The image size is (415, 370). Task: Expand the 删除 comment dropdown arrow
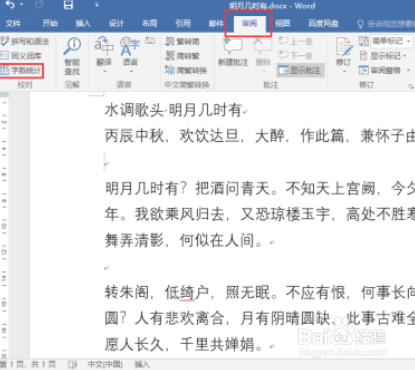point(264,71)
